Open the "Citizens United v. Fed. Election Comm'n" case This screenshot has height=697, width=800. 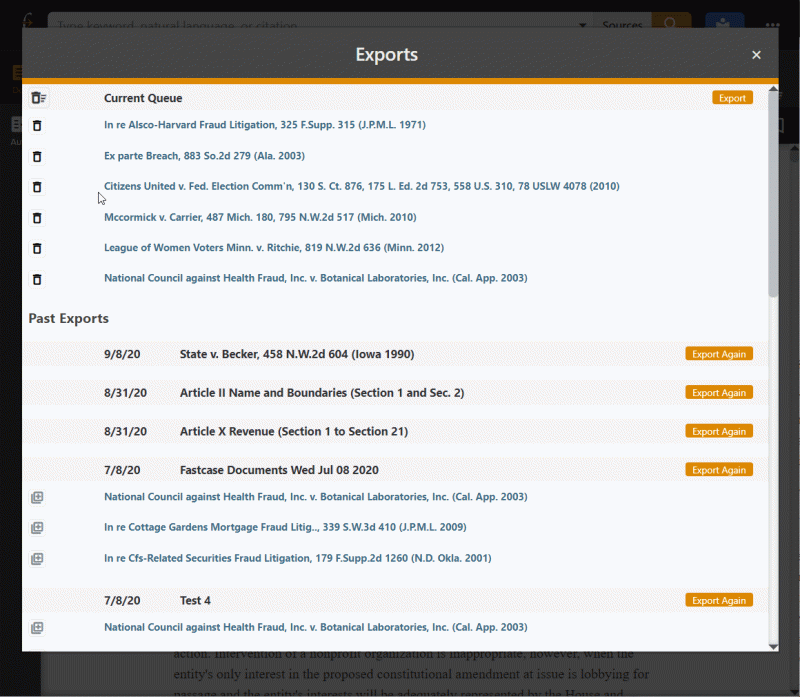362,186
